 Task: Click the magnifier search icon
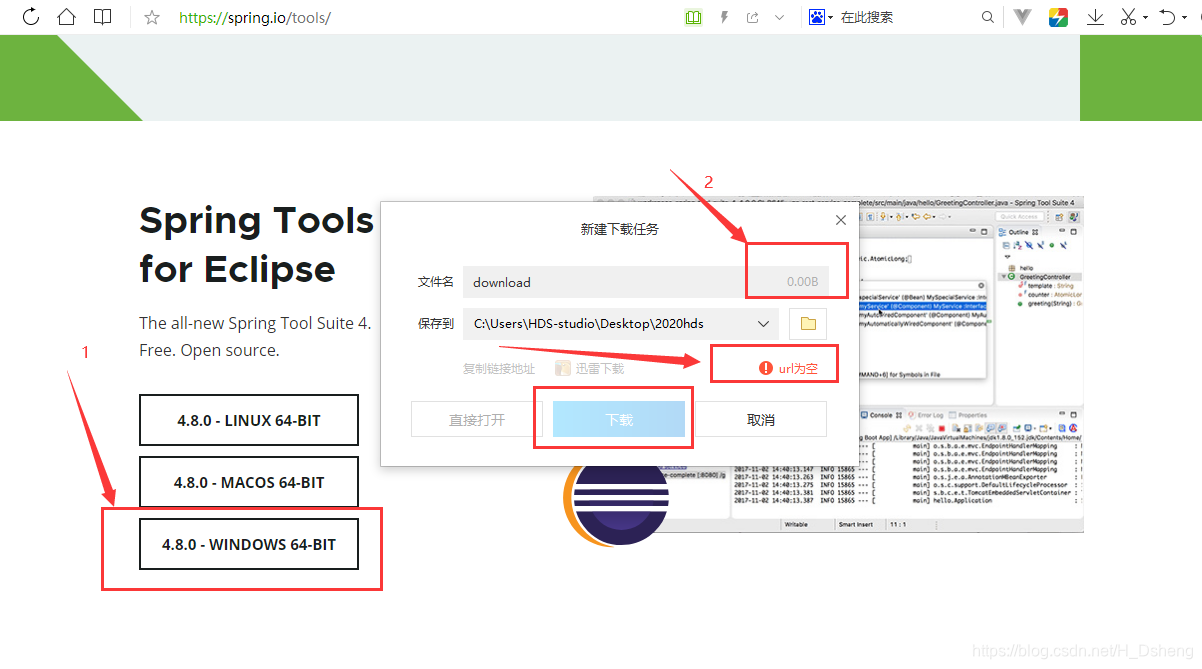[x=988, y=17]
